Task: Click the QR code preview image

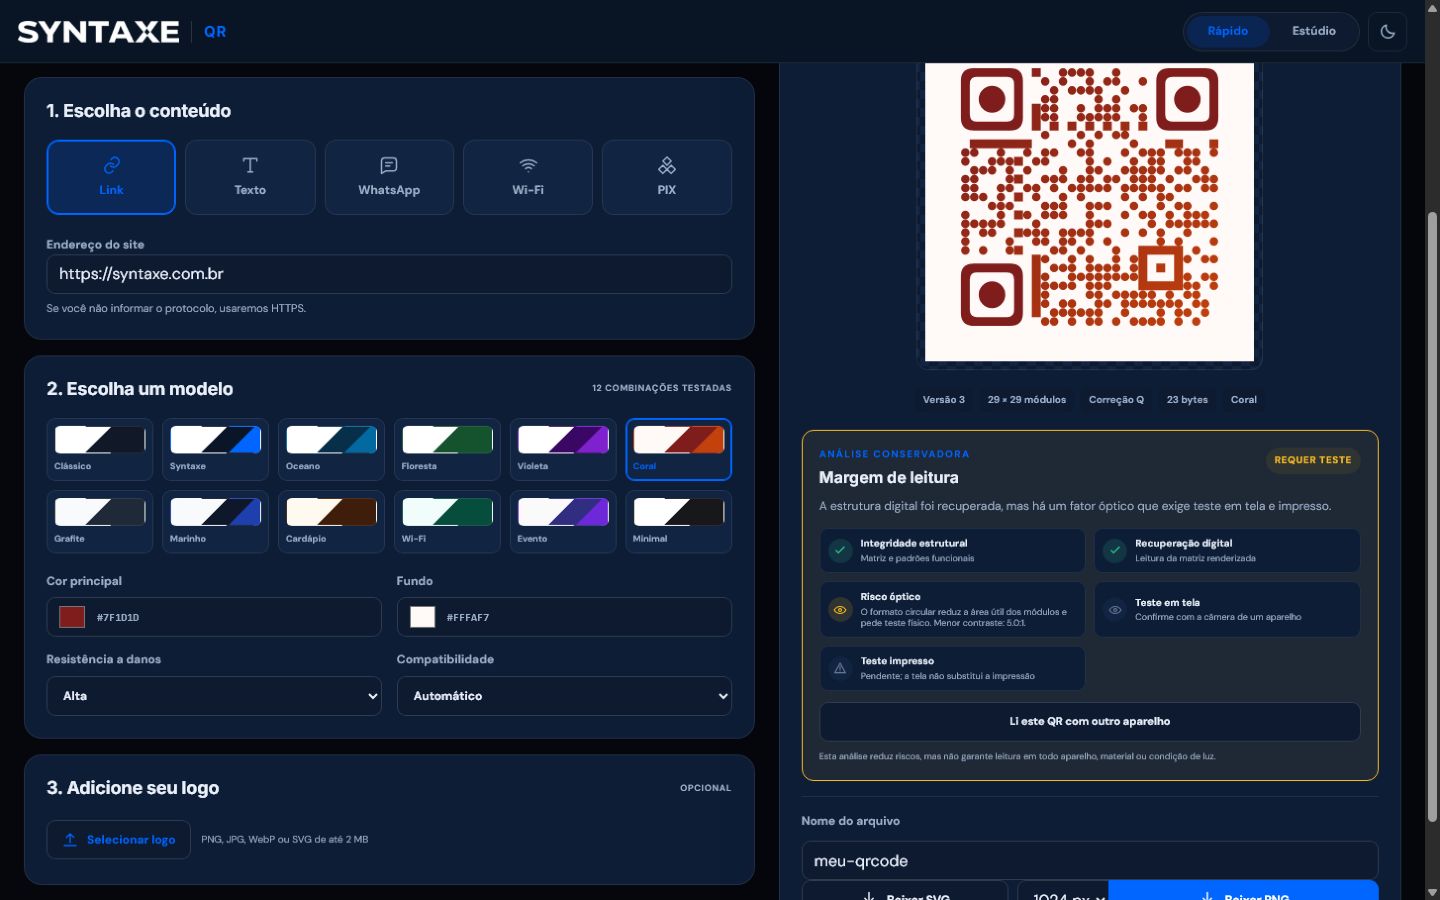Action: coord(1089,211)
